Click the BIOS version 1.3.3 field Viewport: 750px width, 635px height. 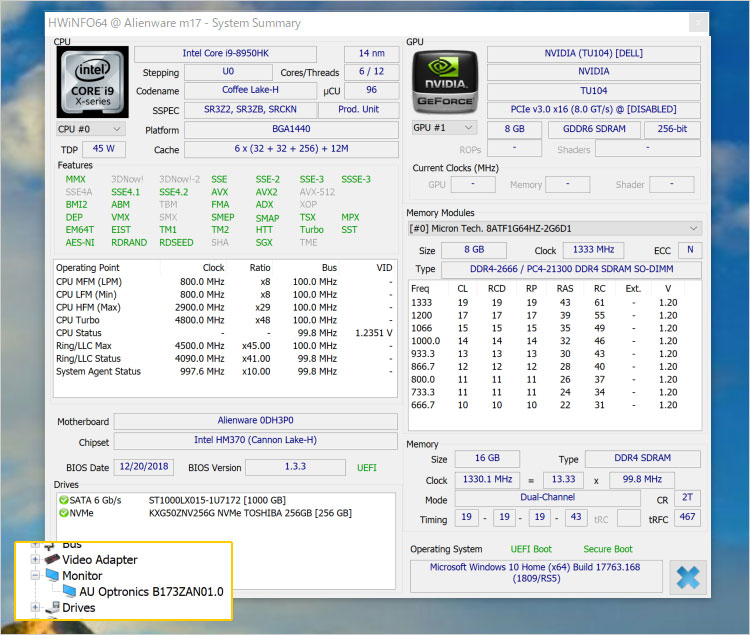point(295,467)
